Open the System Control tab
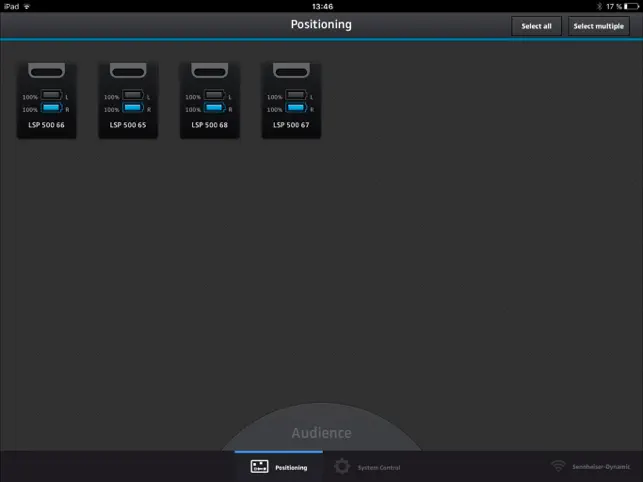Image resolution: width=643 pixels, height=482 pixels. [367, 467]
